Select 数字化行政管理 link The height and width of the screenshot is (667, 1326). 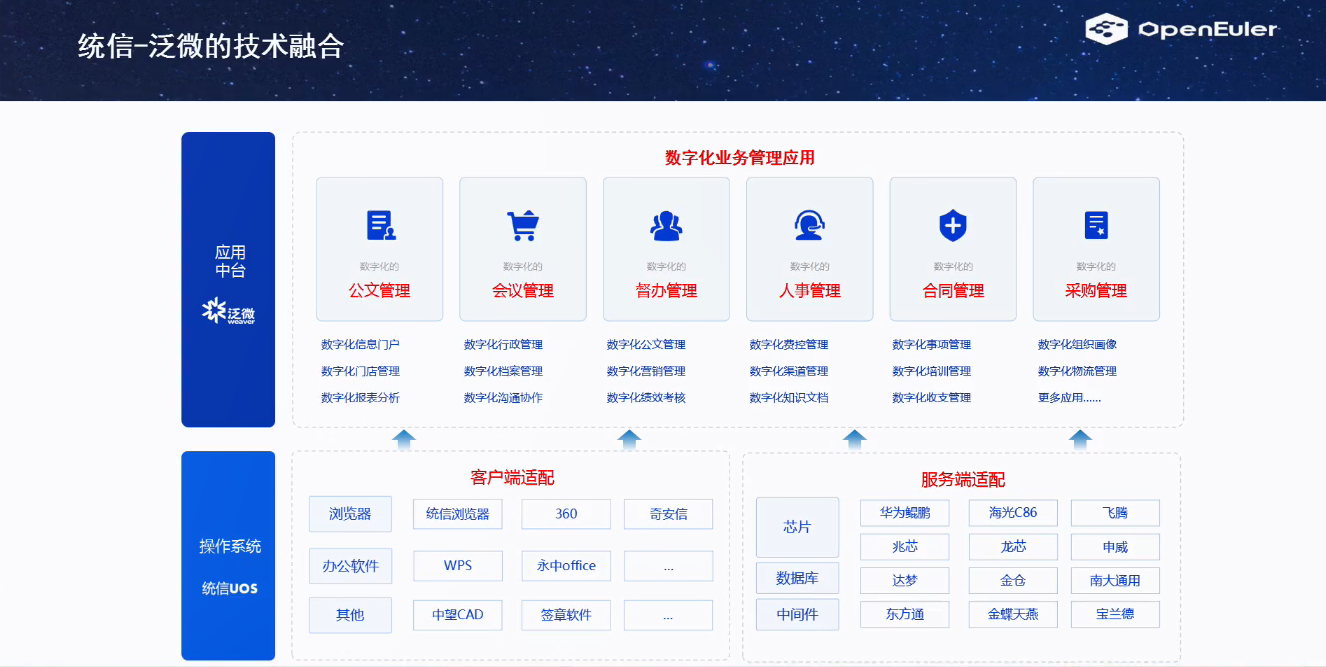pos(503,345)
